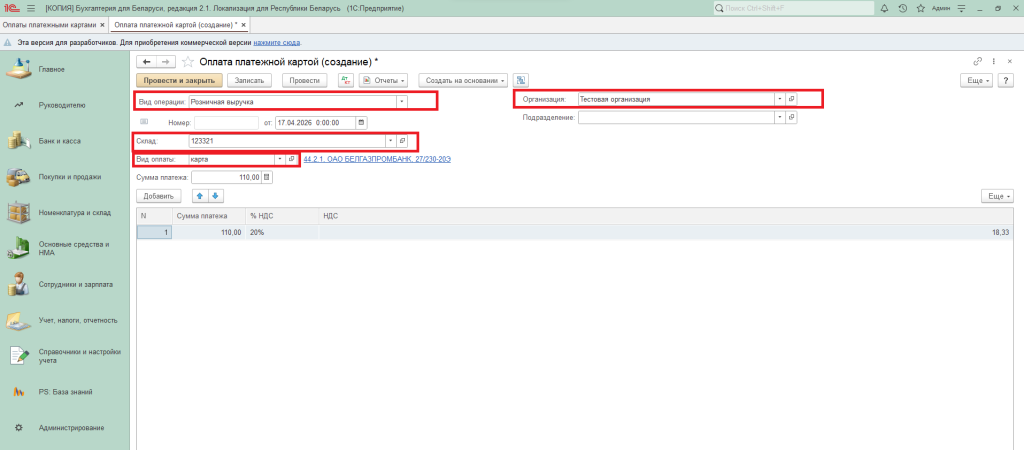Show Дт/Кт postings icon
1024x450 pixels.
coord(345,80)
